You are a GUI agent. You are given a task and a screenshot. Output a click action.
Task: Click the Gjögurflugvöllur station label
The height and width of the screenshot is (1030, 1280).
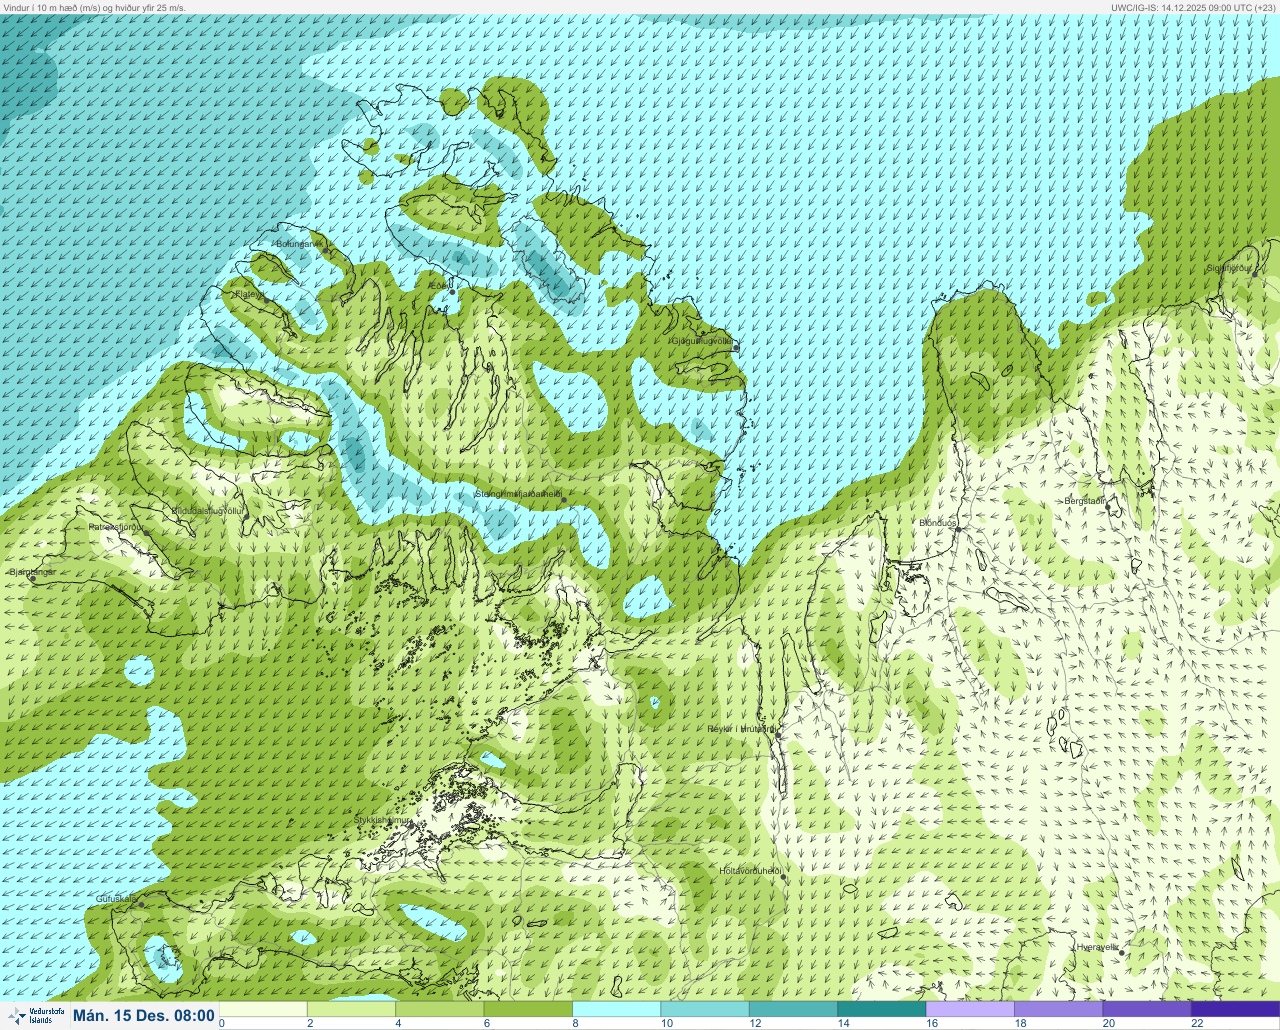[702, 341]
